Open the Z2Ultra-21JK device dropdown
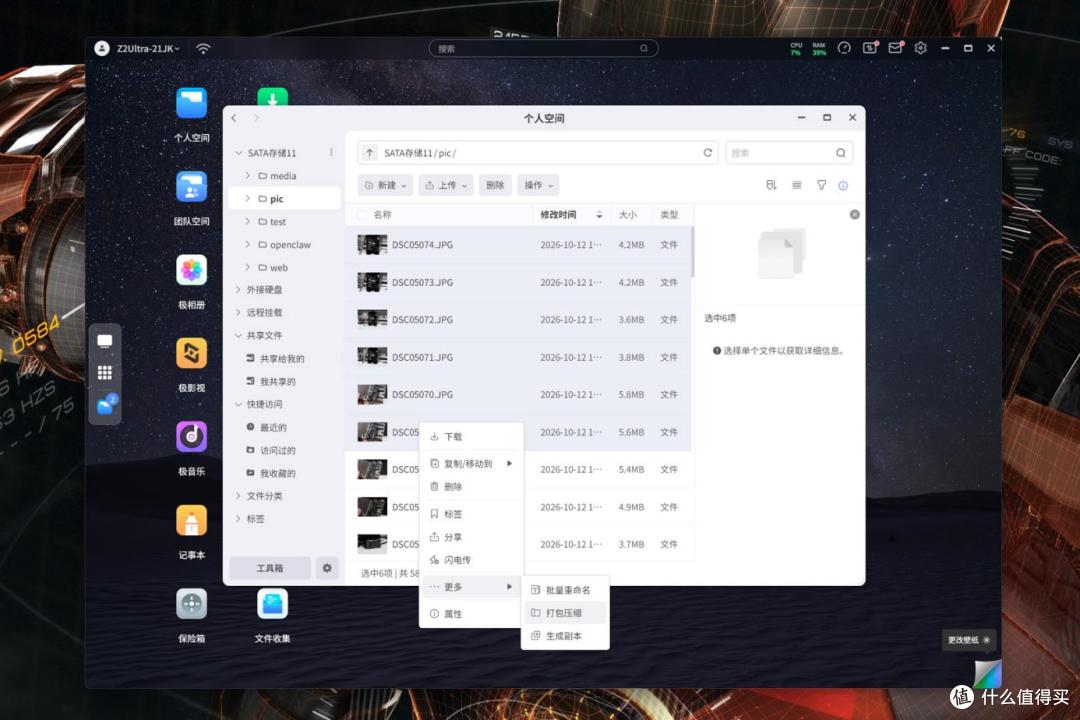 [147, 48]
